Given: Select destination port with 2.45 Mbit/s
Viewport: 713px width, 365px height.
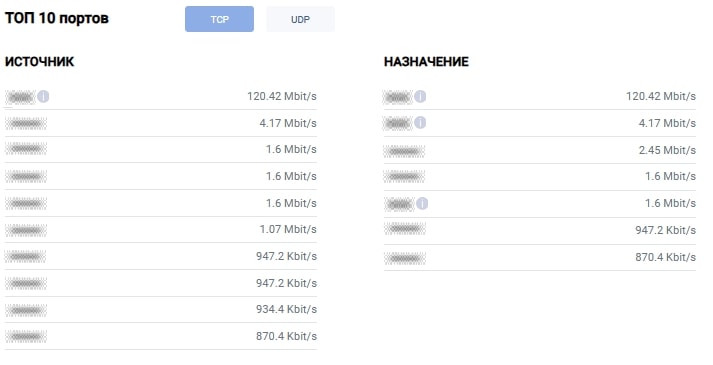Looking at the screenshot, I should 404,151.
